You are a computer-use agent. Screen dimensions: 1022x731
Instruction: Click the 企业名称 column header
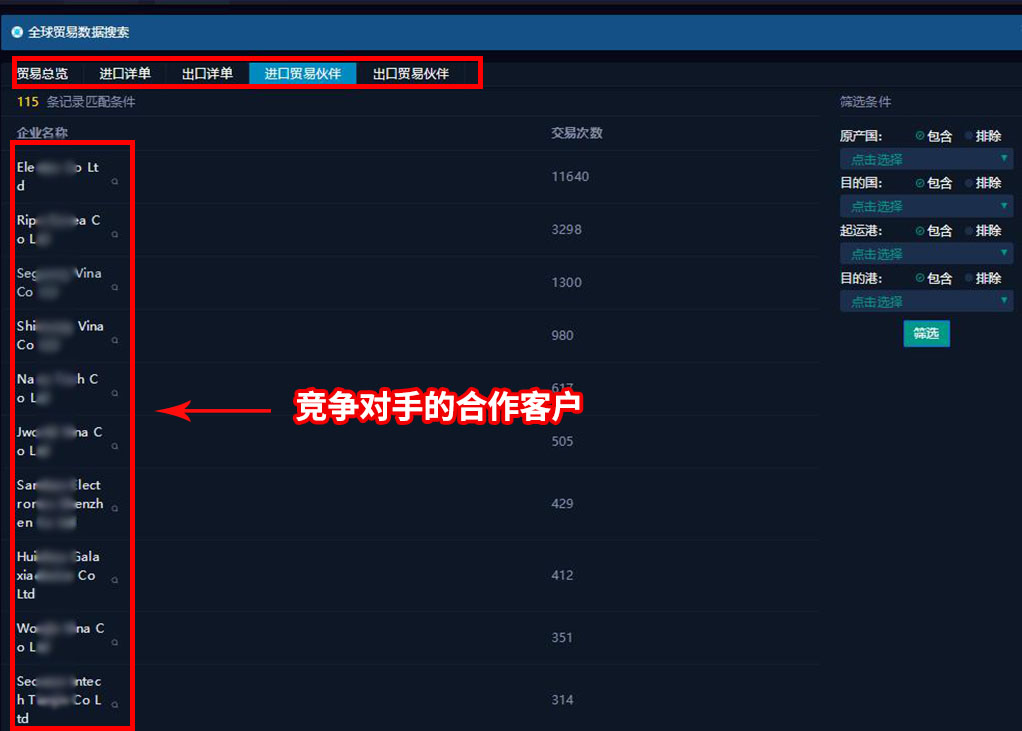[42, 133]
